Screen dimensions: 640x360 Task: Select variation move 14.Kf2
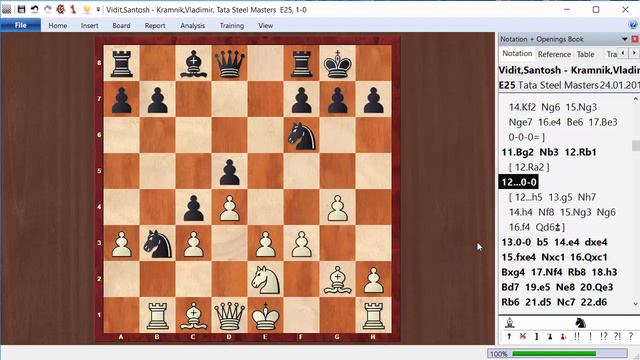click(522, 107)
